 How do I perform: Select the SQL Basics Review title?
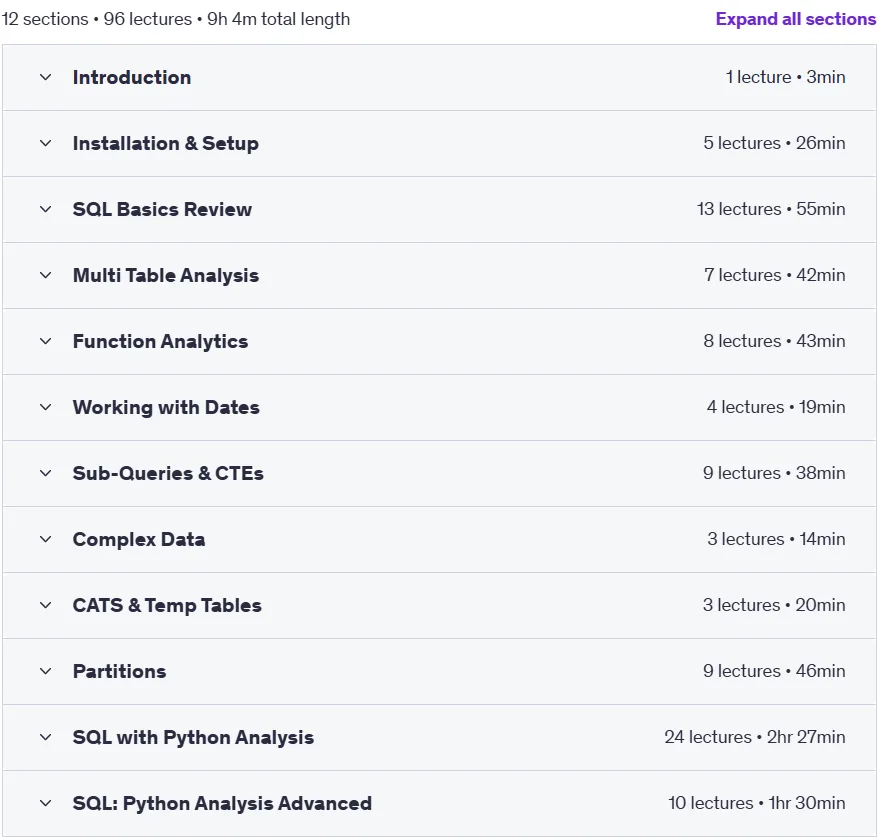[162, 209]
